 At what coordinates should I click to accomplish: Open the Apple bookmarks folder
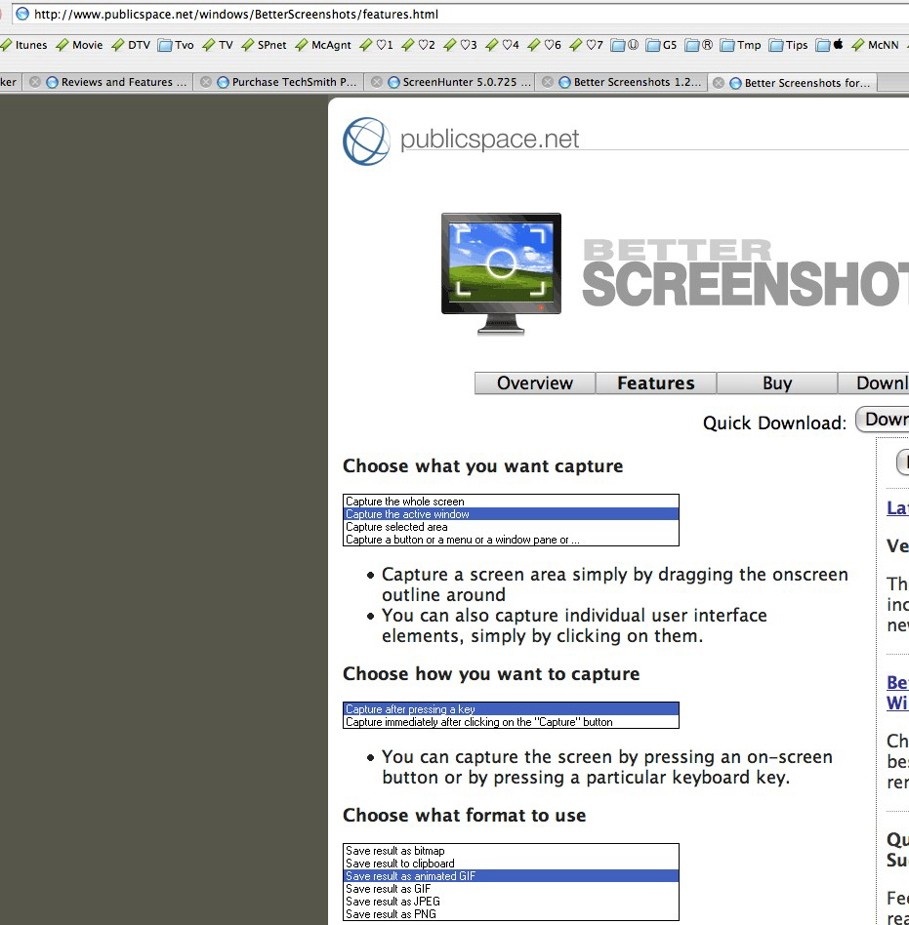tap(831, 45)
